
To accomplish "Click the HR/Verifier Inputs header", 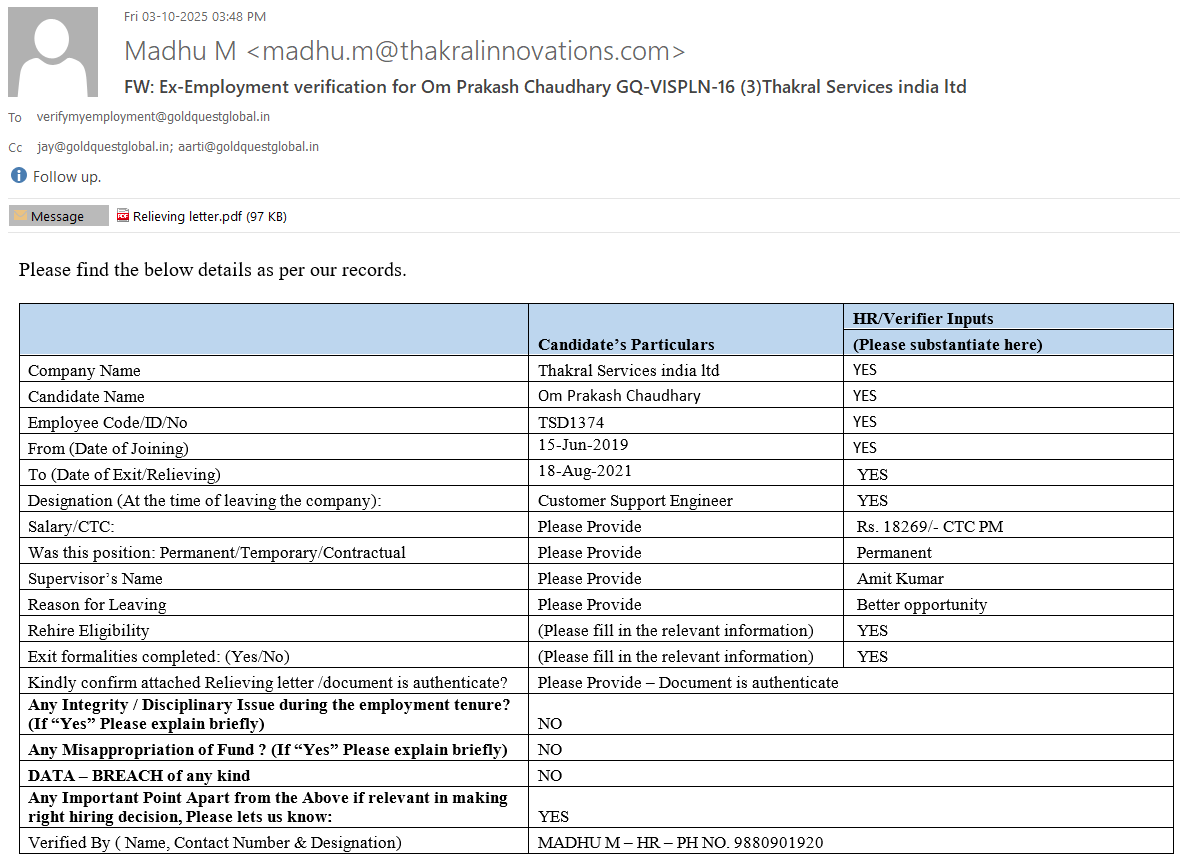I will (923, 318).
